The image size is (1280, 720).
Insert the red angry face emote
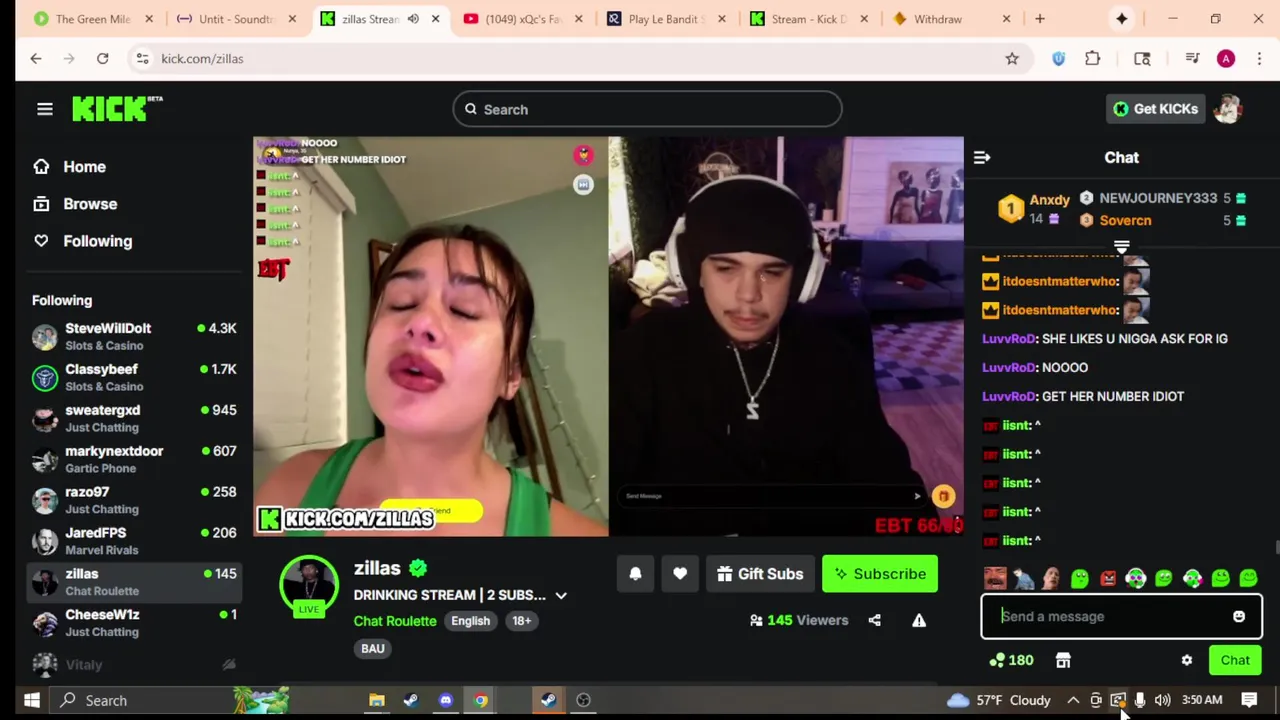(1108, 578)
